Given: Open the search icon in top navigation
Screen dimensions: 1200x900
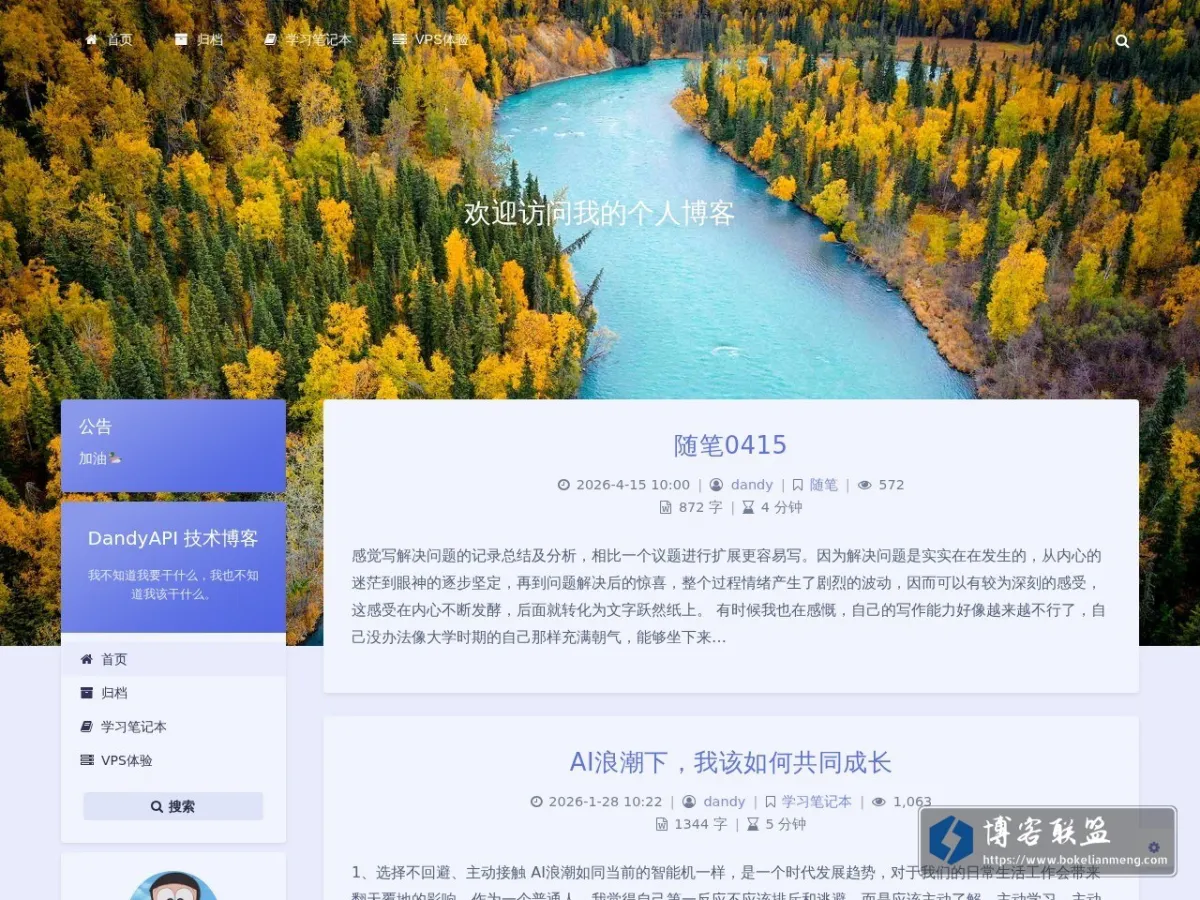Looking at the screenshot, I should pos(1122,41).
